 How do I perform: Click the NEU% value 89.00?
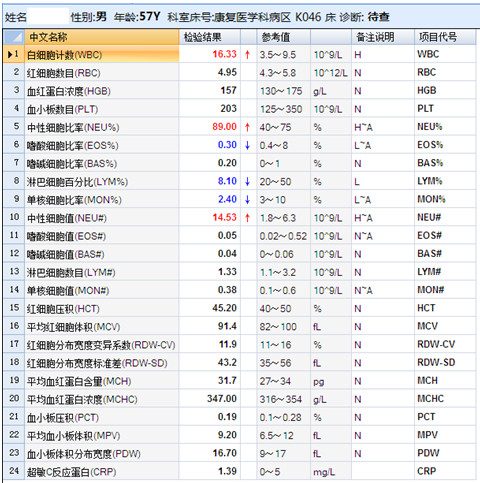[224, 127]
